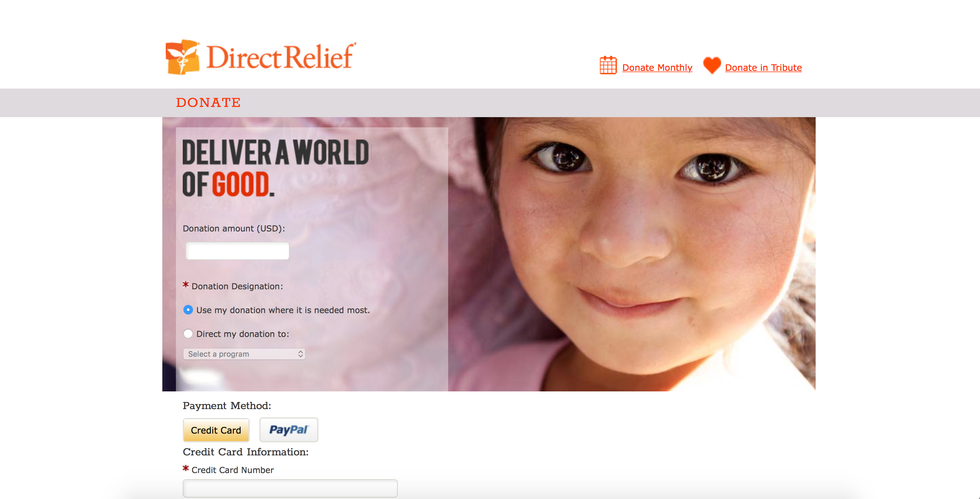The width and height of the screenshot is (980, 499).
Task: Click the 'Use my donation' option label text
Action: point(283,310)
